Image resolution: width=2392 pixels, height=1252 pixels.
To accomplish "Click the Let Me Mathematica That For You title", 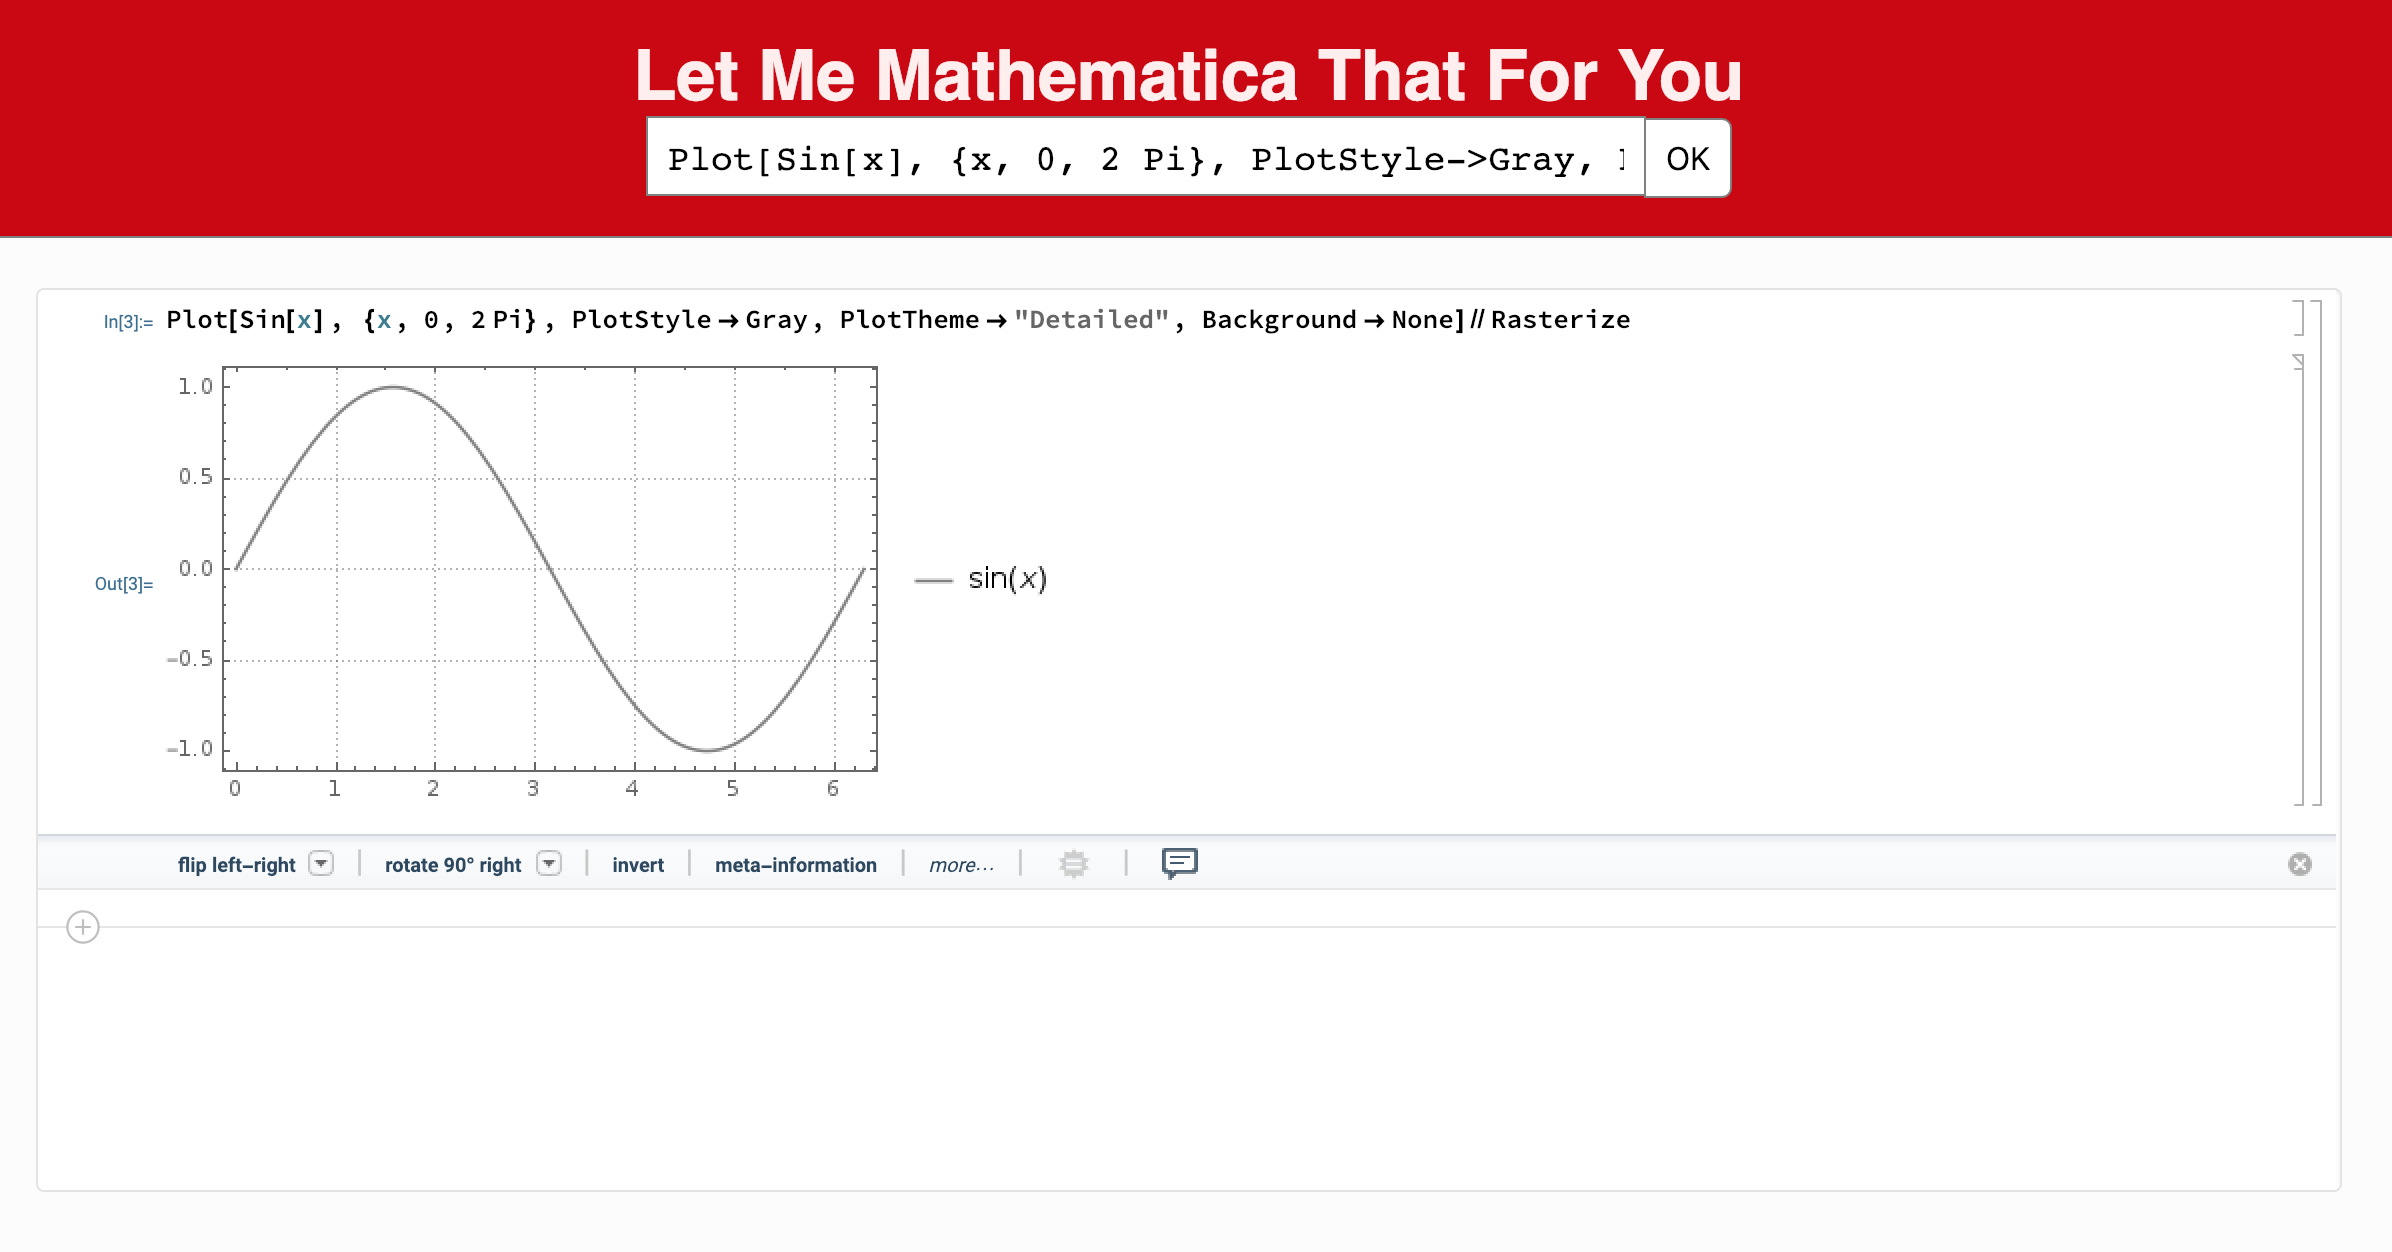I will [x=1188, y=76].
